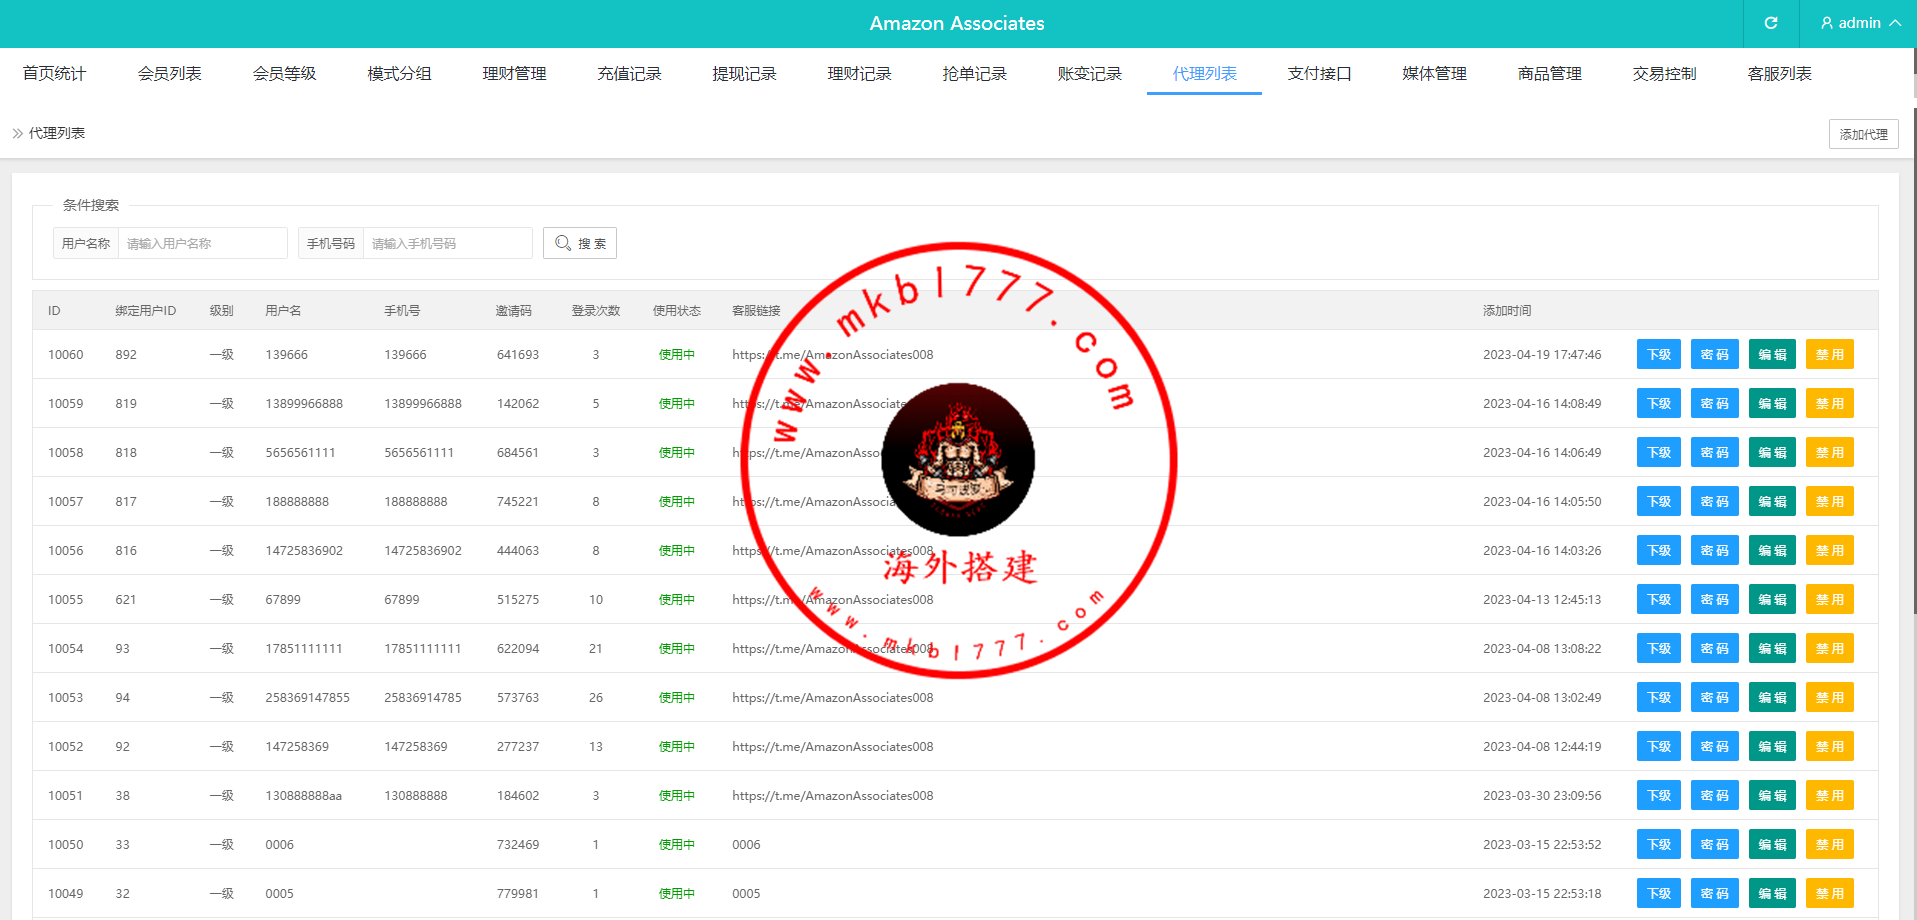The width and height of the screenshot is (1917, 920).
Task: Click 下级 button for ID 10052
Action: point(1659,747)
